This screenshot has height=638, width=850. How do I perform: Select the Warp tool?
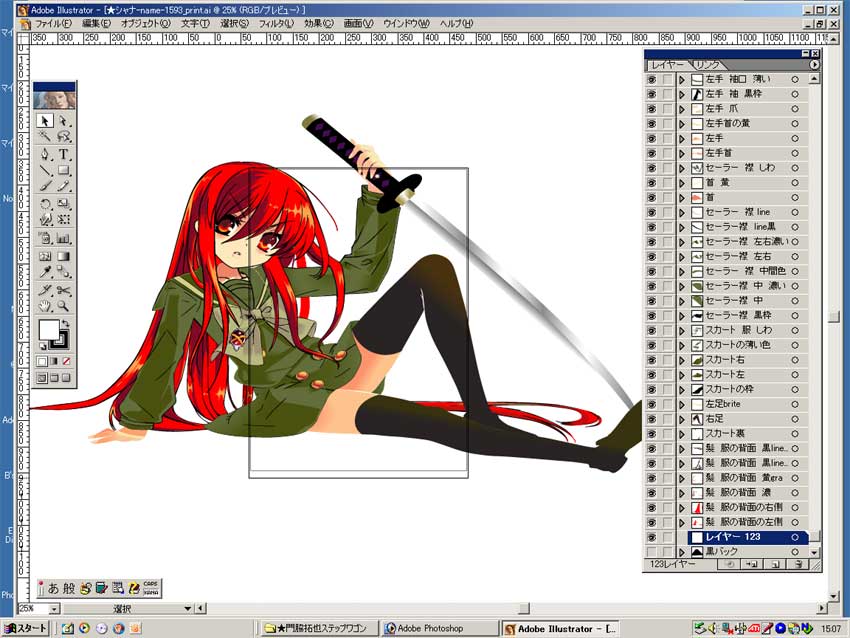46,220
